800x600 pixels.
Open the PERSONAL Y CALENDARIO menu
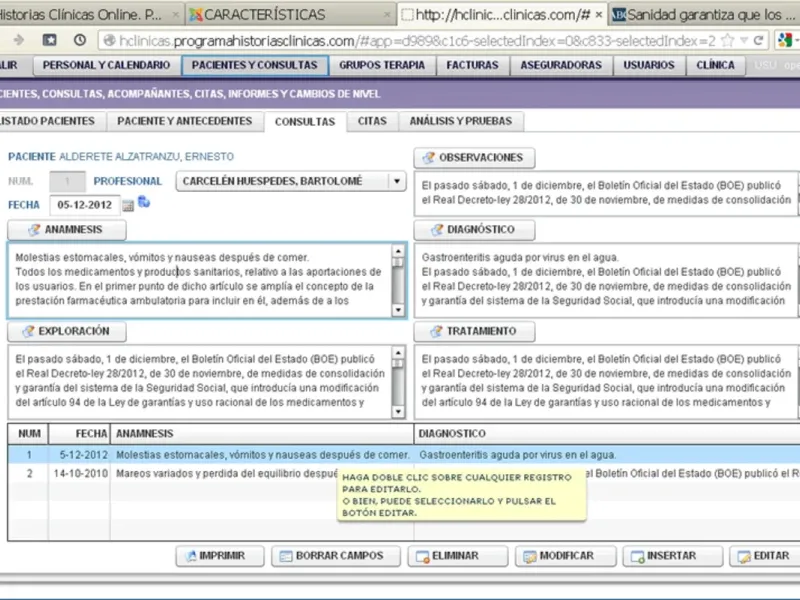(107, 65)
